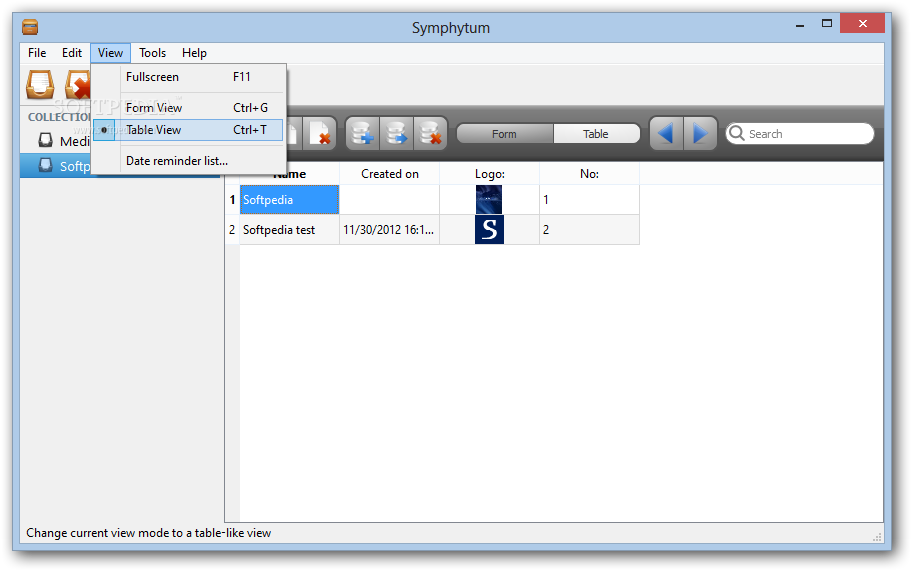Click the new collection tray icon

pyautogui.click(x=40, y=84)
